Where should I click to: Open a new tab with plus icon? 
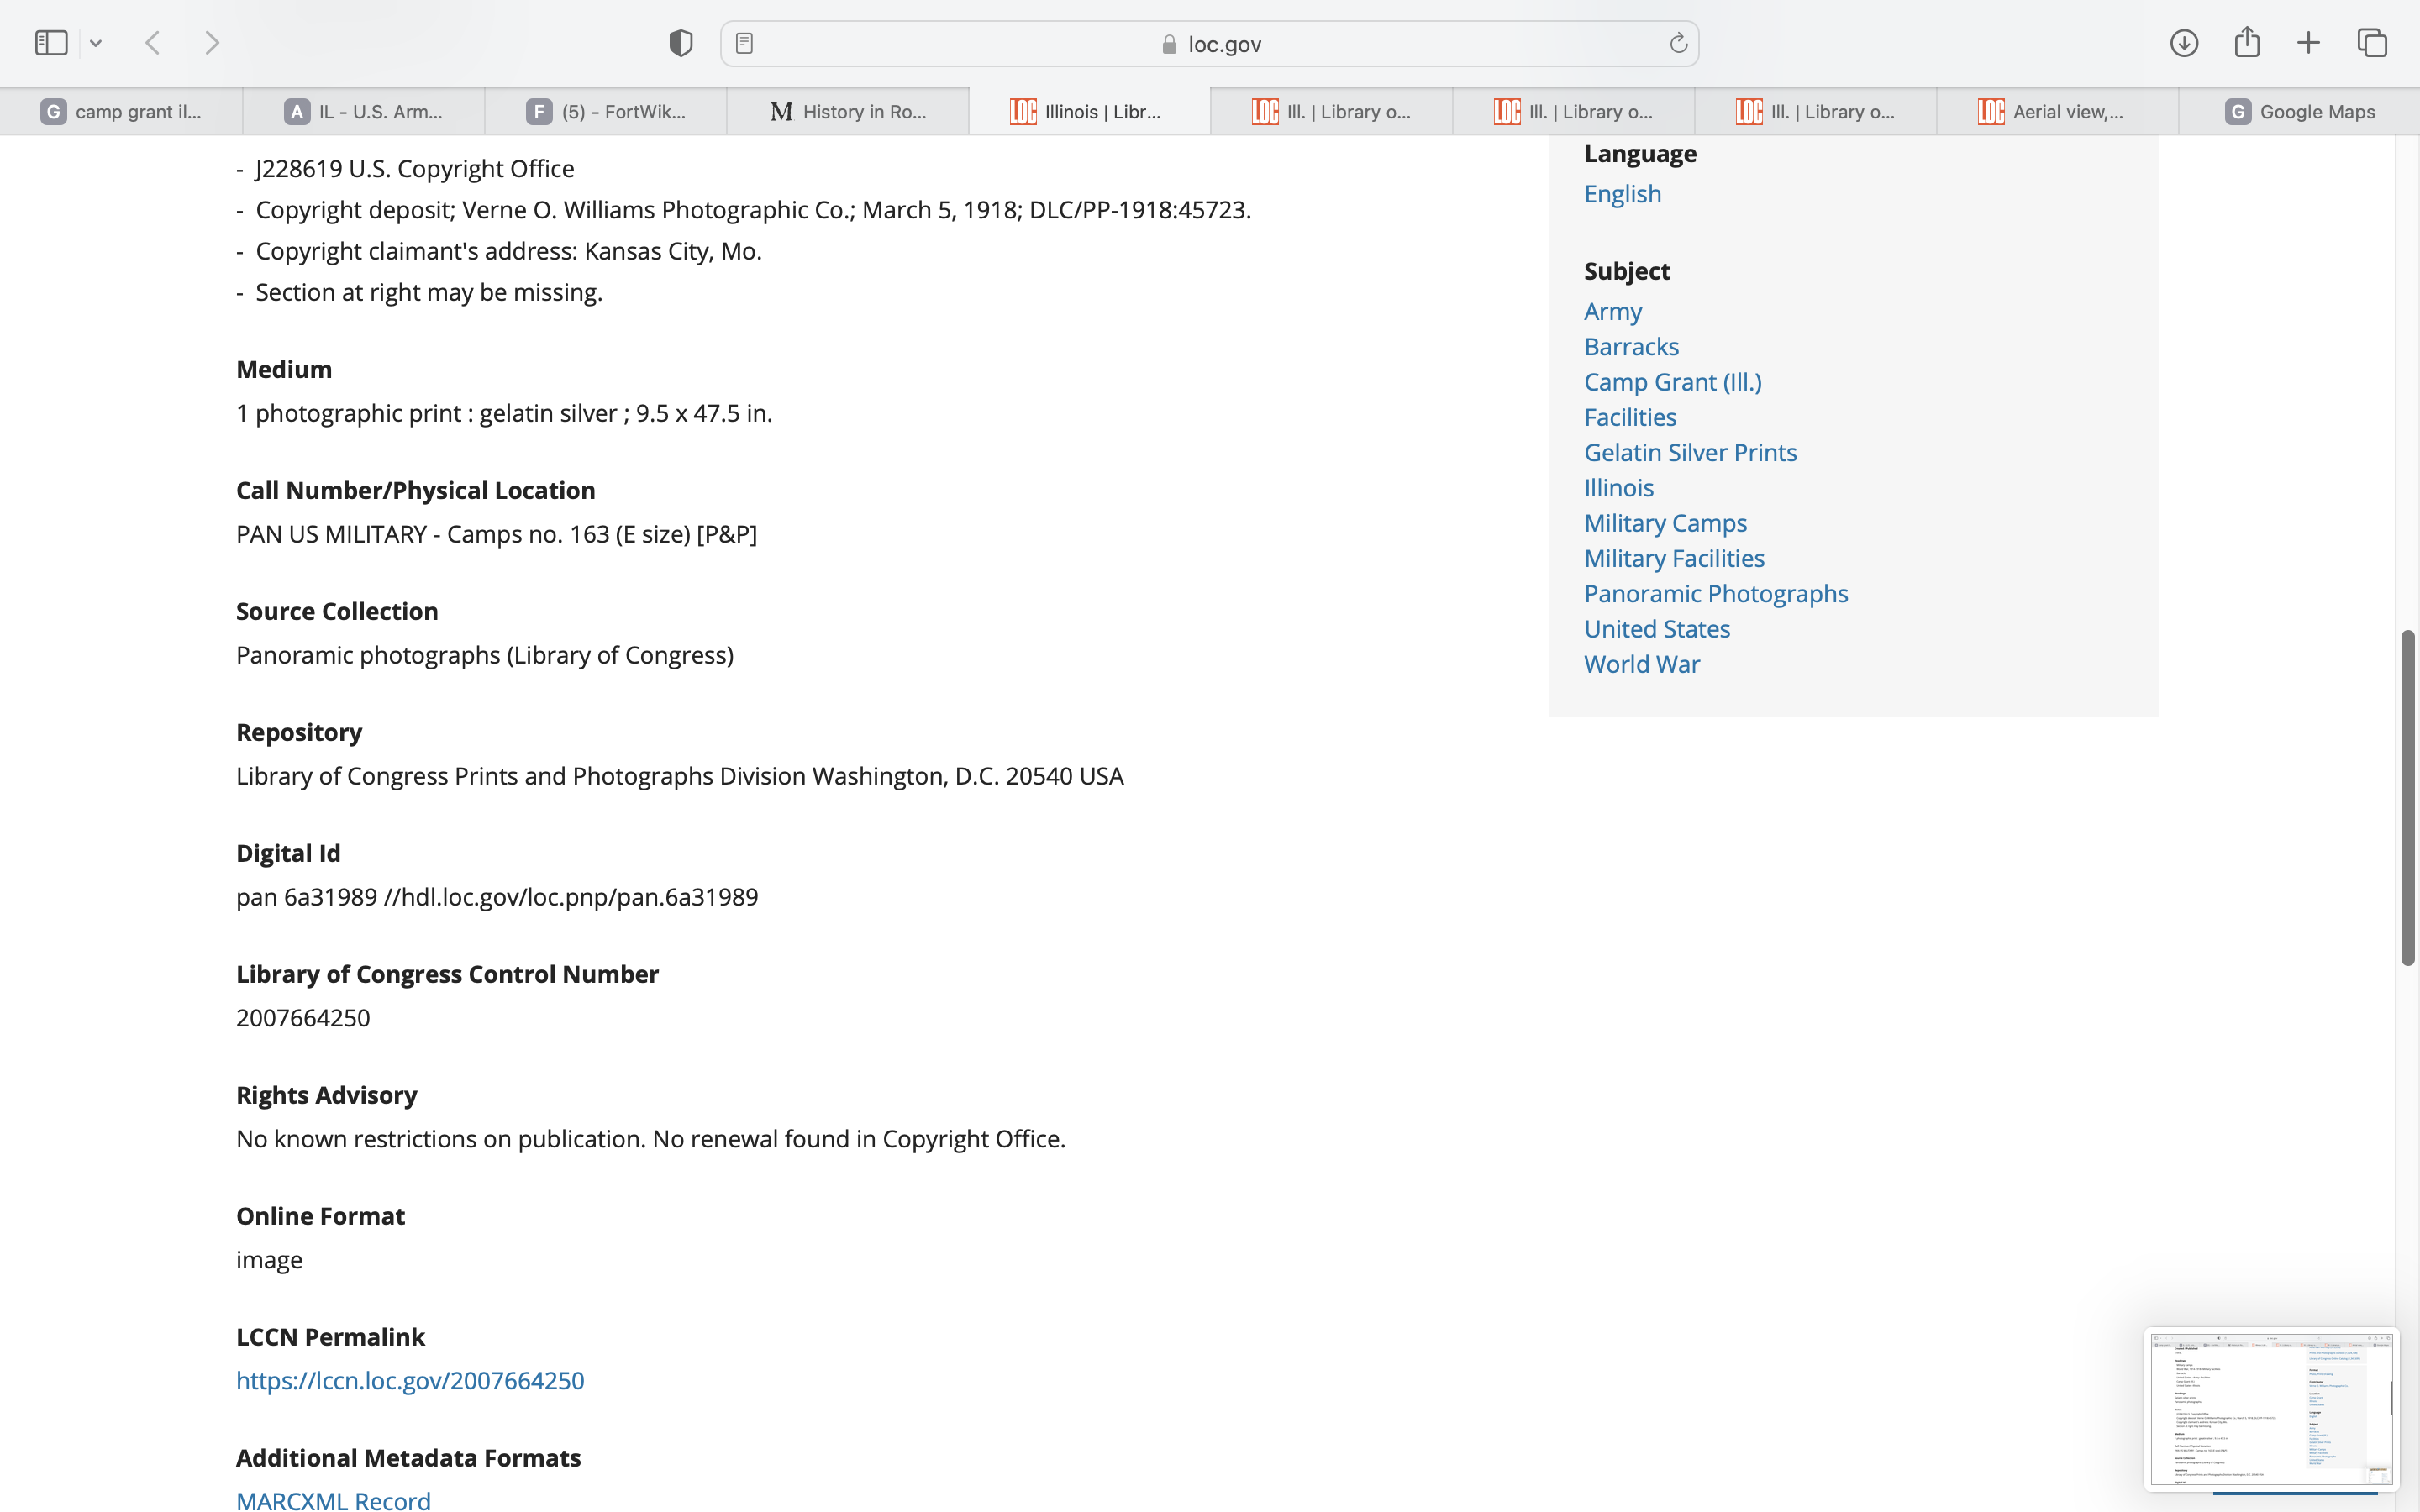2308,43
